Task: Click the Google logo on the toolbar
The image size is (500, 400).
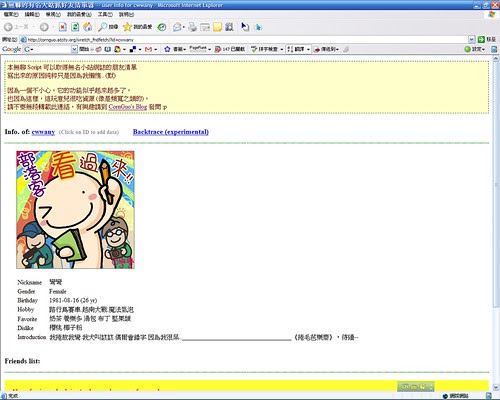Action: coord(12,49)
